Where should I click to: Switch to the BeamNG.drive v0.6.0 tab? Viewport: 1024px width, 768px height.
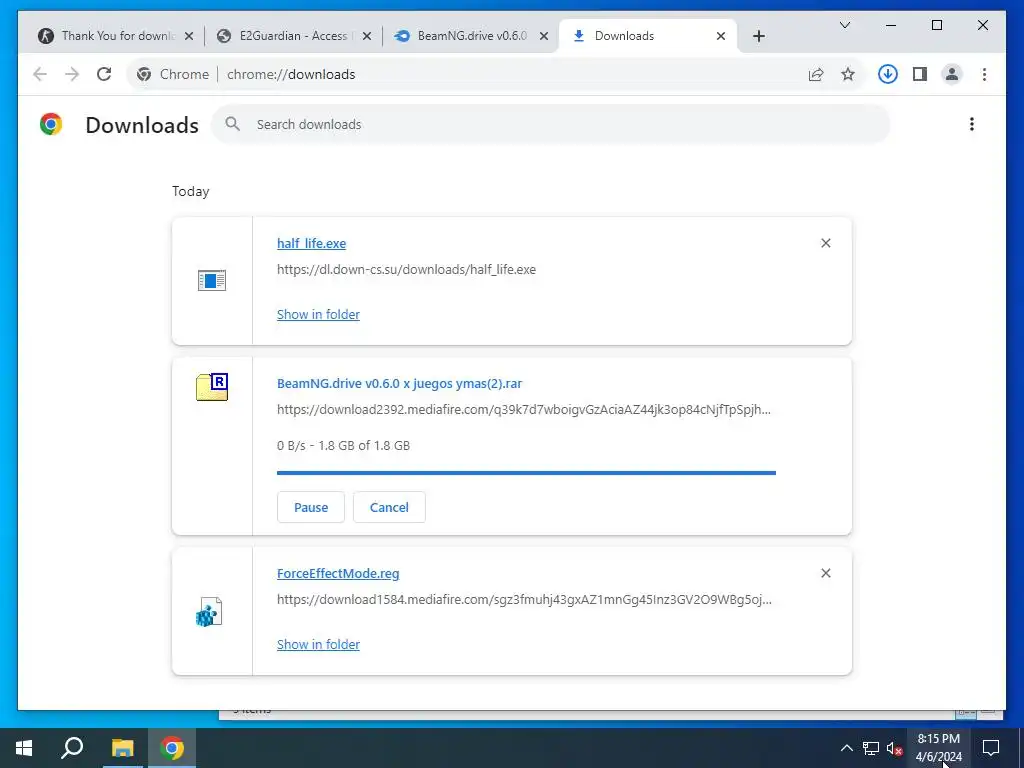click(x=472, y=36)
